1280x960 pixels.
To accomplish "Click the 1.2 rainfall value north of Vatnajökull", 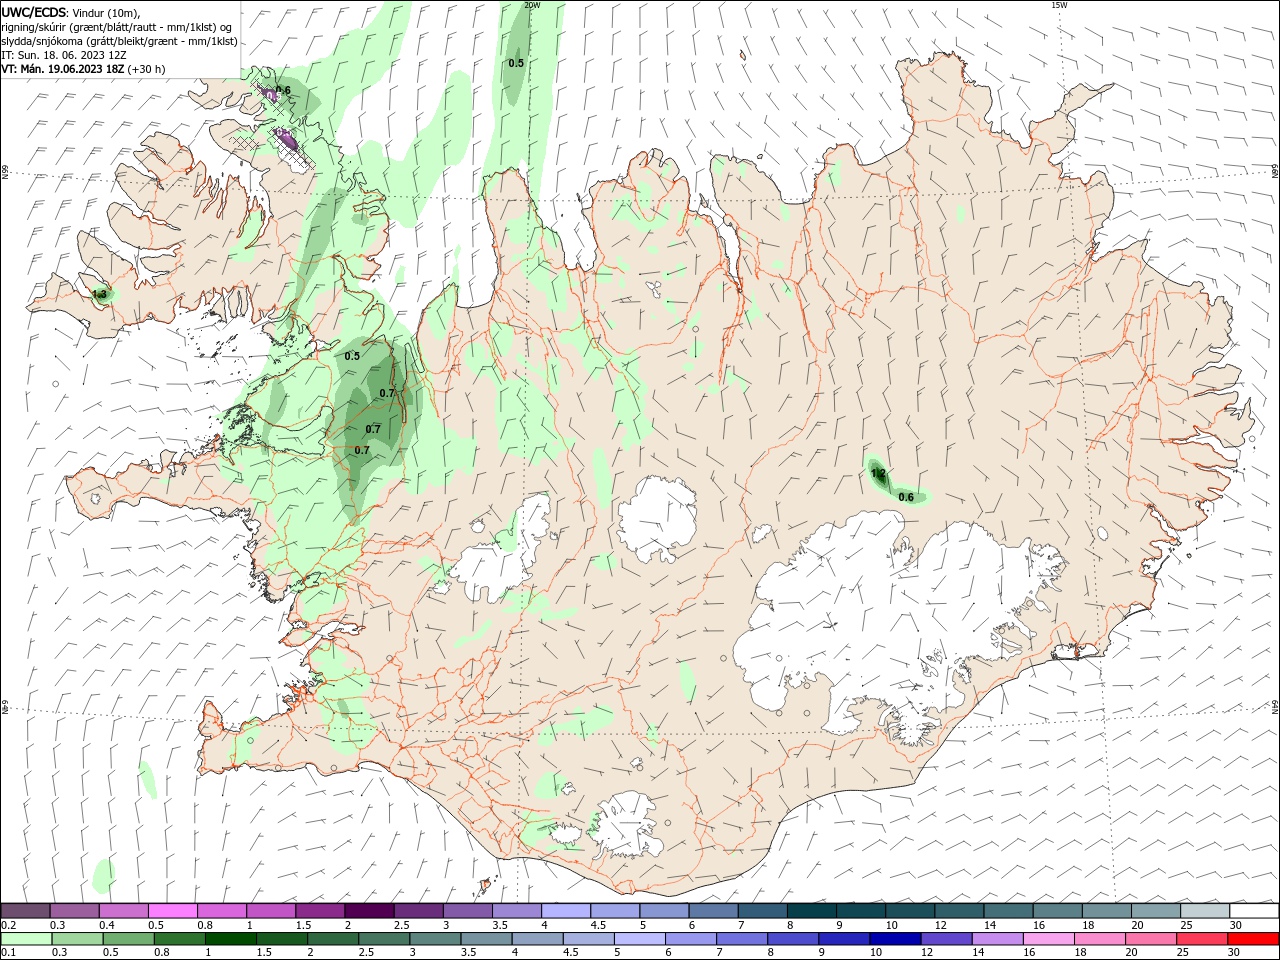I will (x=878, y=473).
